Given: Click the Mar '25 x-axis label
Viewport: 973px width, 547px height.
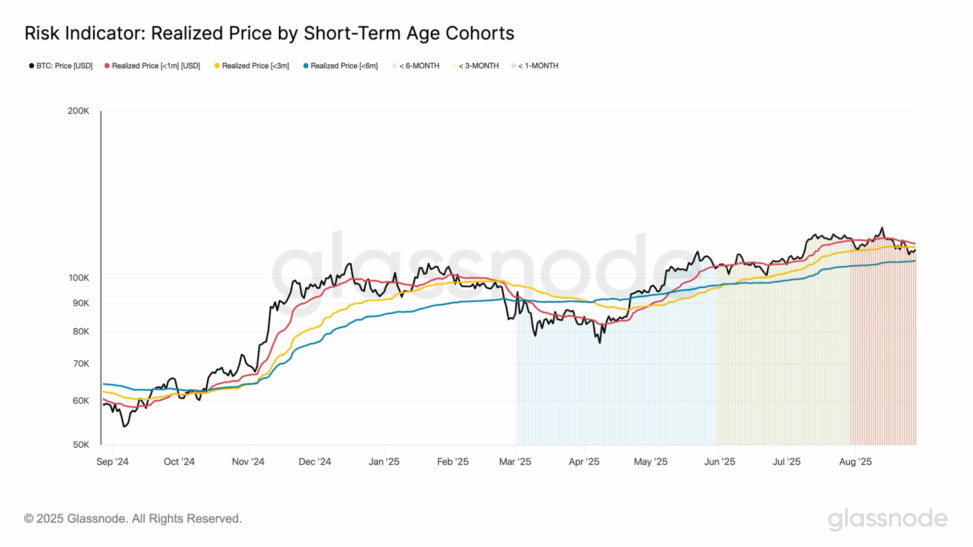Looking at the screenshot, I should 515,462.
